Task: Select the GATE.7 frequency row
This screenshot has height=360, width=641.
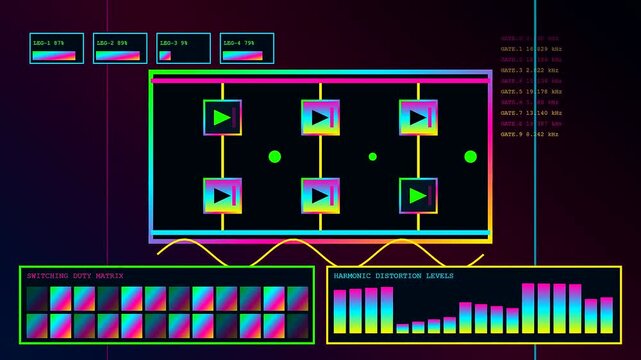Action: [531, 113]
